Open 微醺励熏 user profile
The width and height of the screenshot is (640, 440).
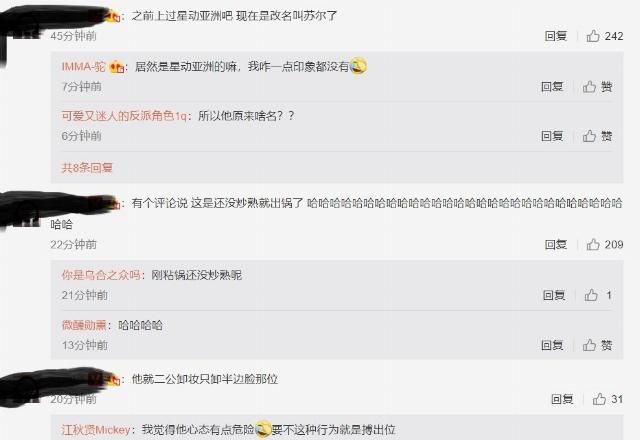tap(84, 325)
